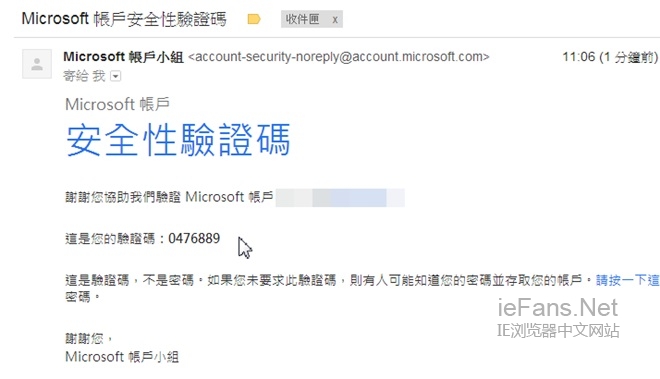Click the Microsoft 帳戶小組 signature line

122,357
